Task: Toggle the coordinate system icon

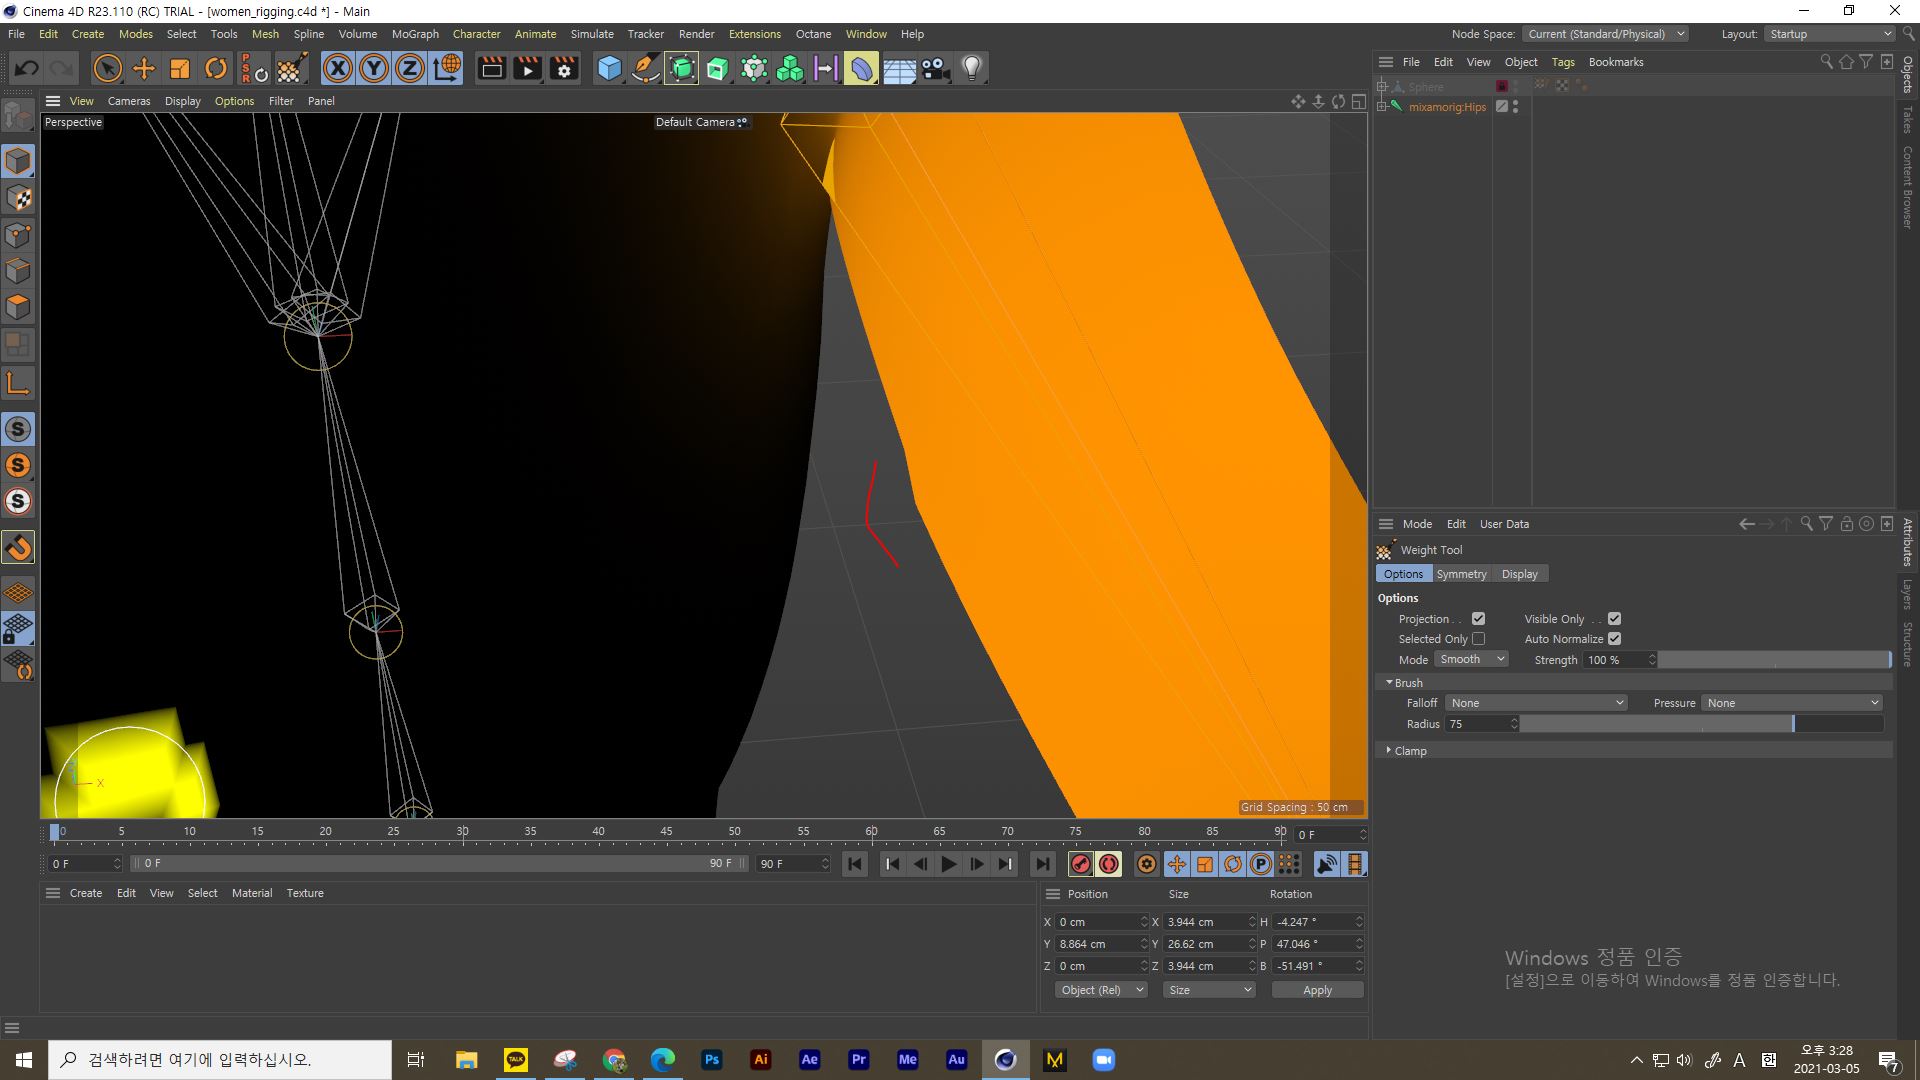Action: pos(447,68)
